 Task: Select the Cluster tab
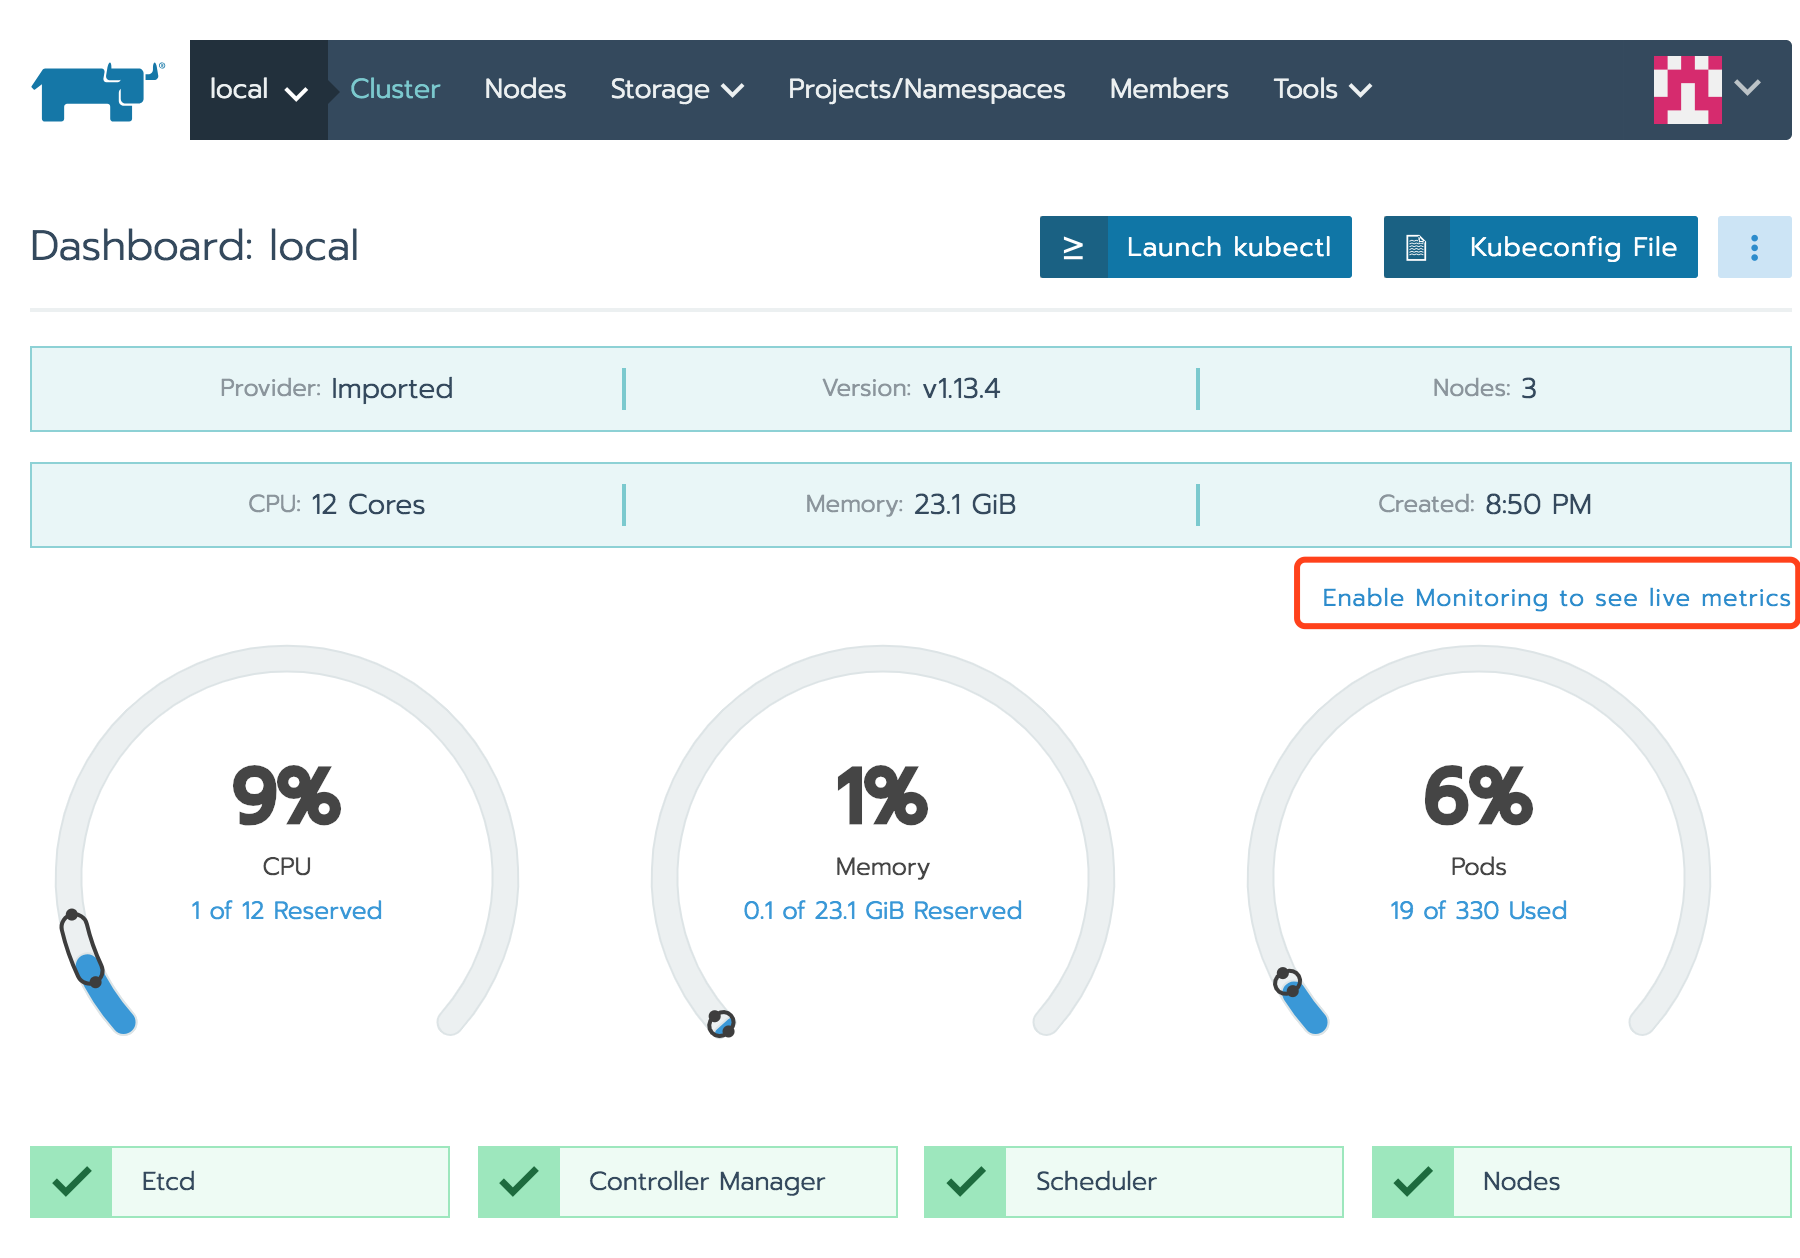(395, 89)
